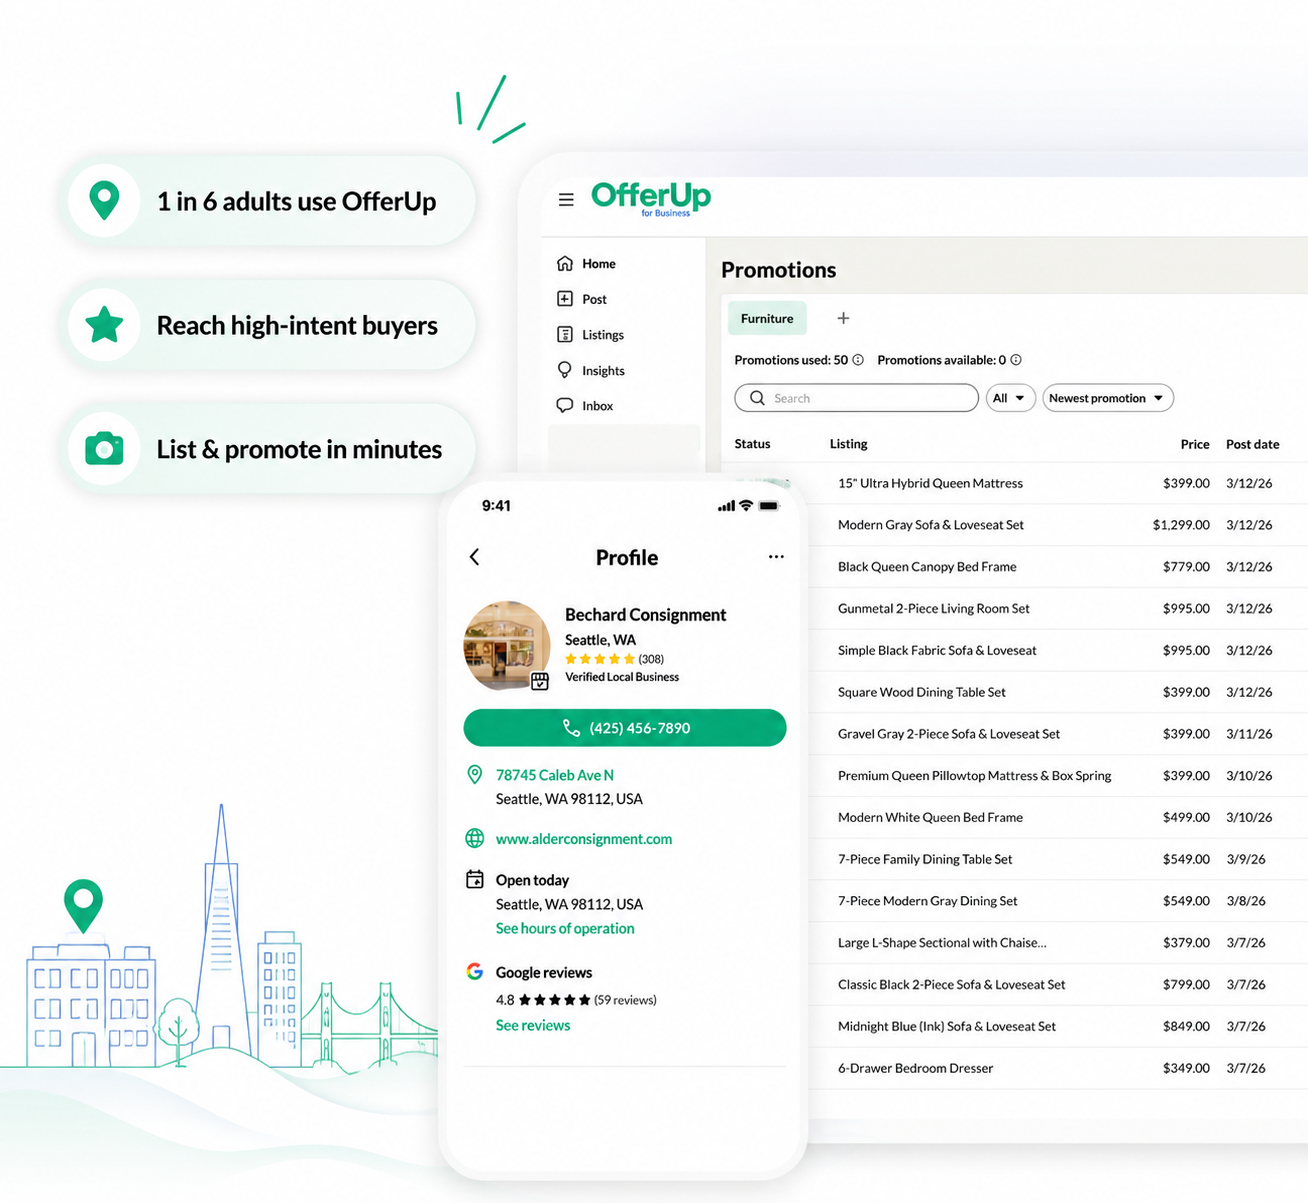Open the 78745 Caleb Ave N address link
This screenshot has width=1308, height=1203.
[555, 775]
